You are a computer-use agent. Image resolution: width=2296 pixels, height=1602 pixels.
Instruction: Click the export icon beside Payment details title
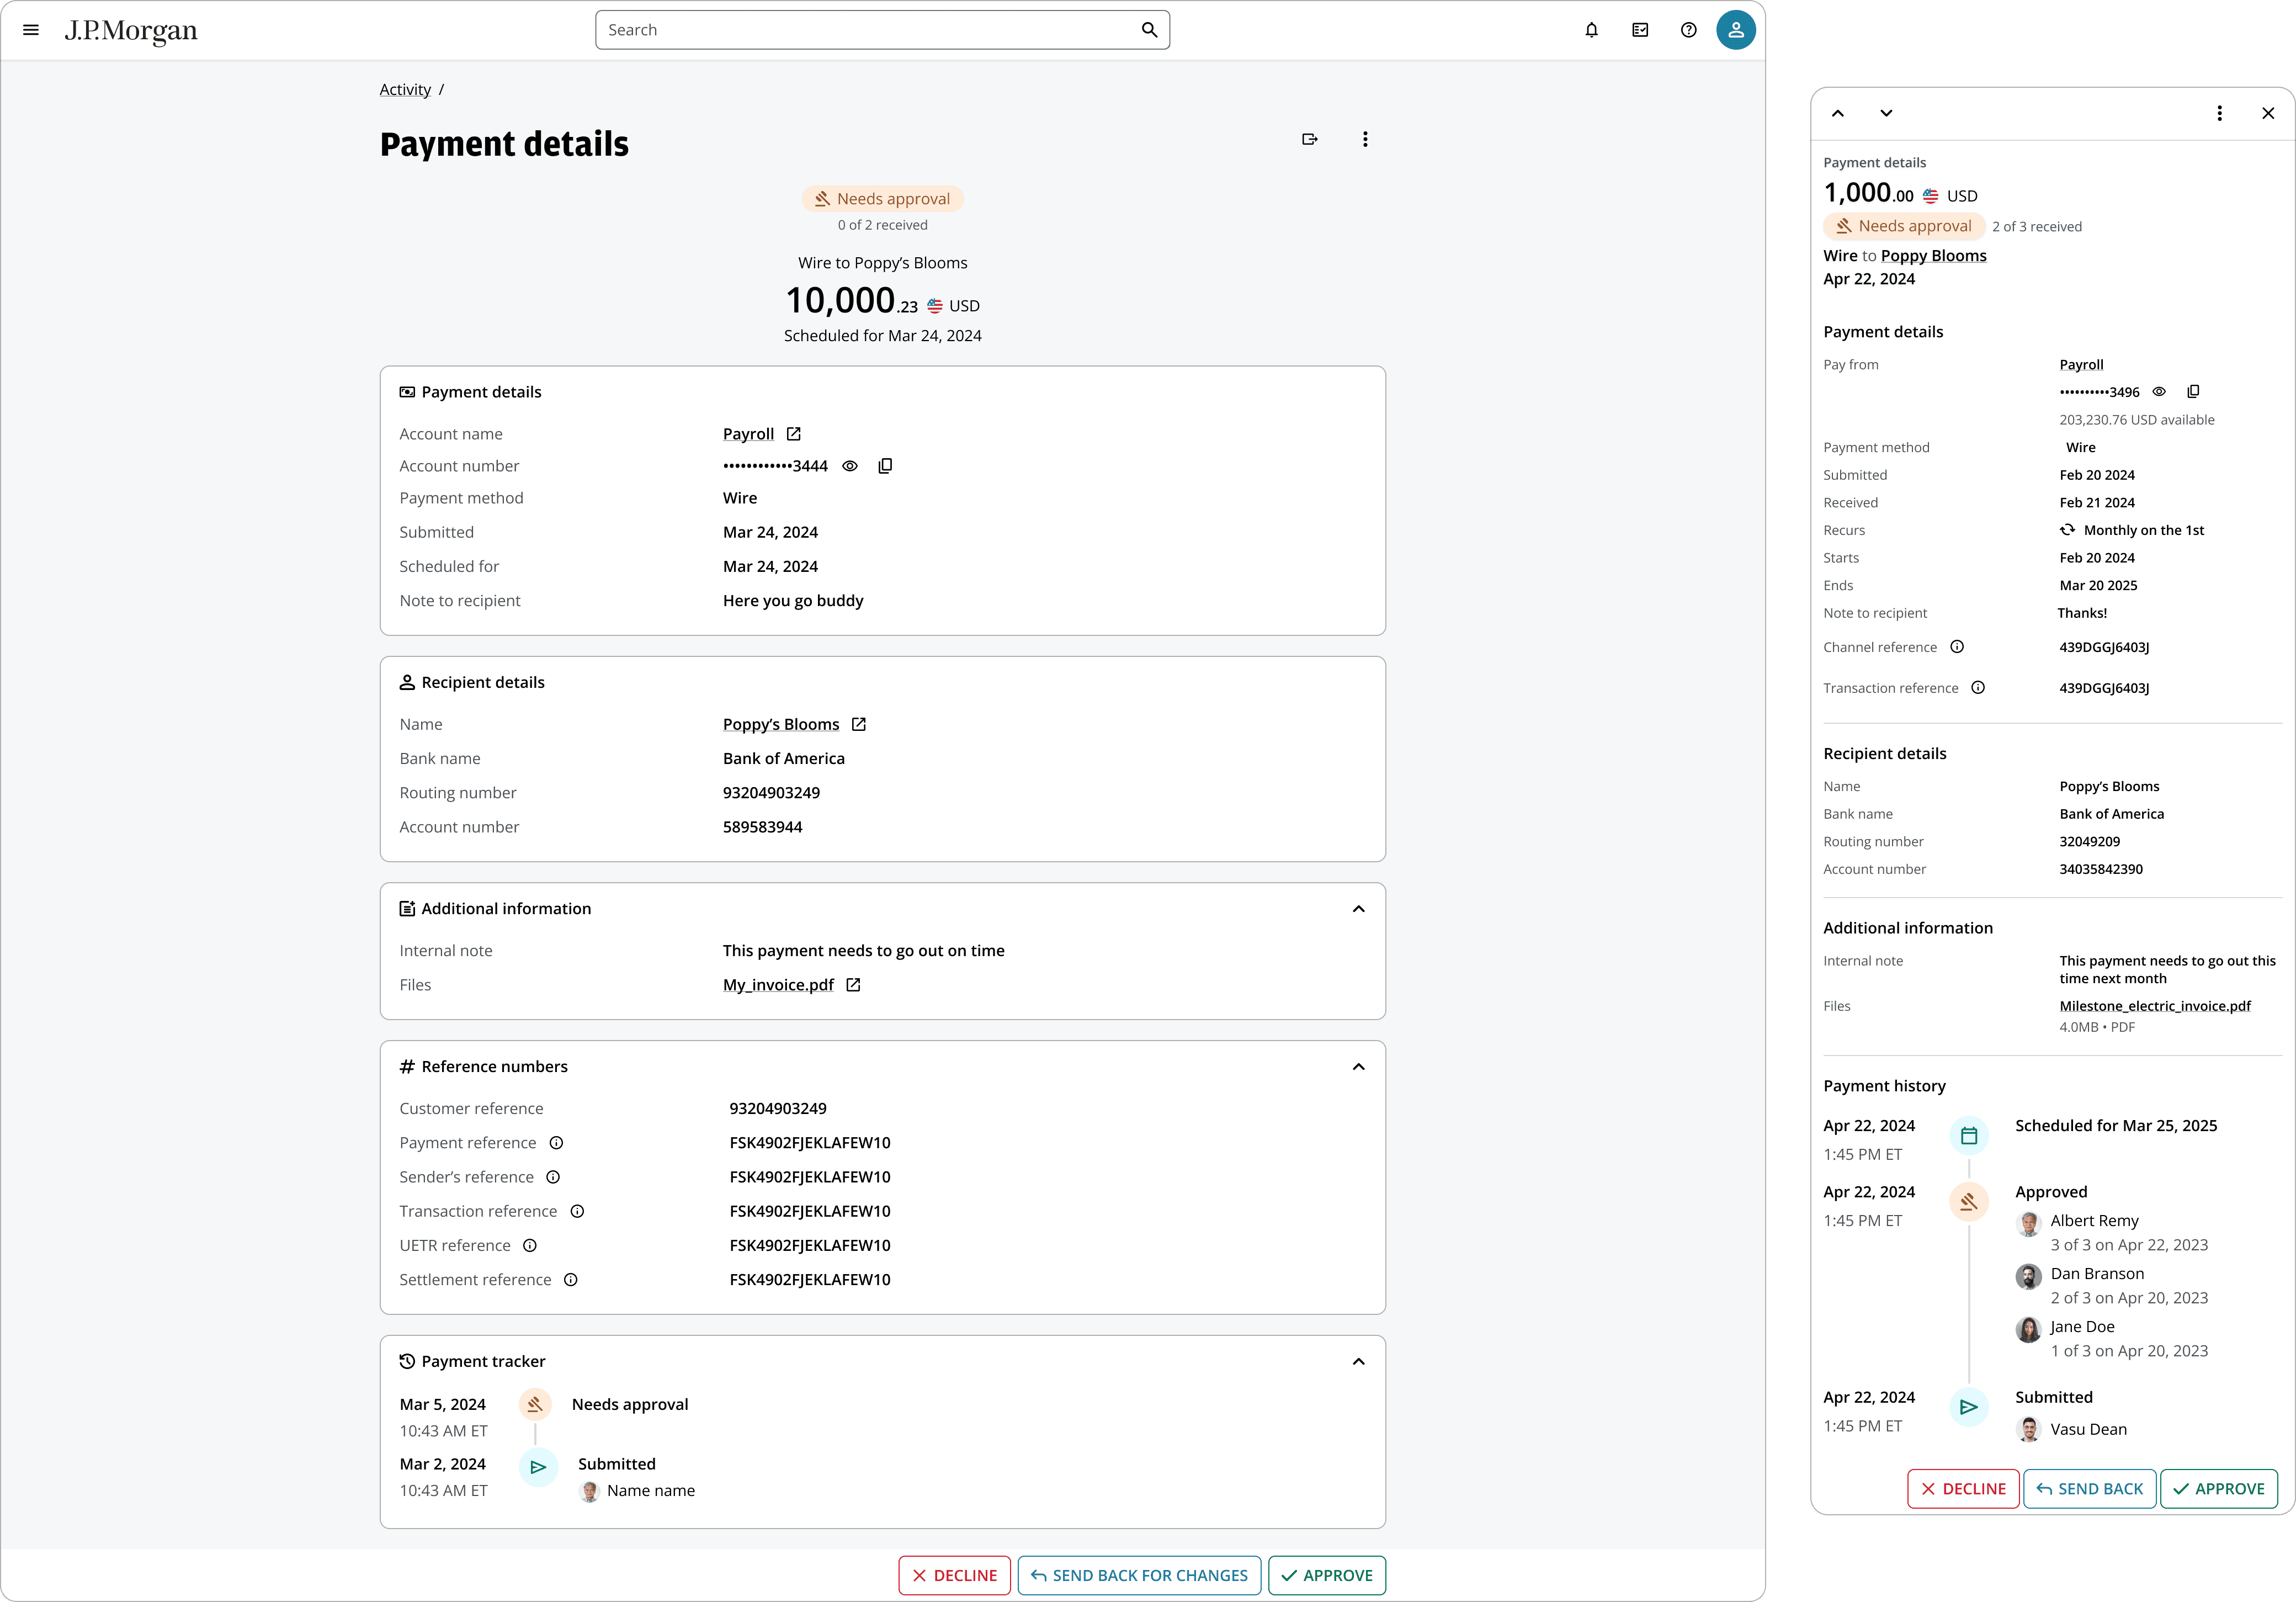[x=1309, y=139]
